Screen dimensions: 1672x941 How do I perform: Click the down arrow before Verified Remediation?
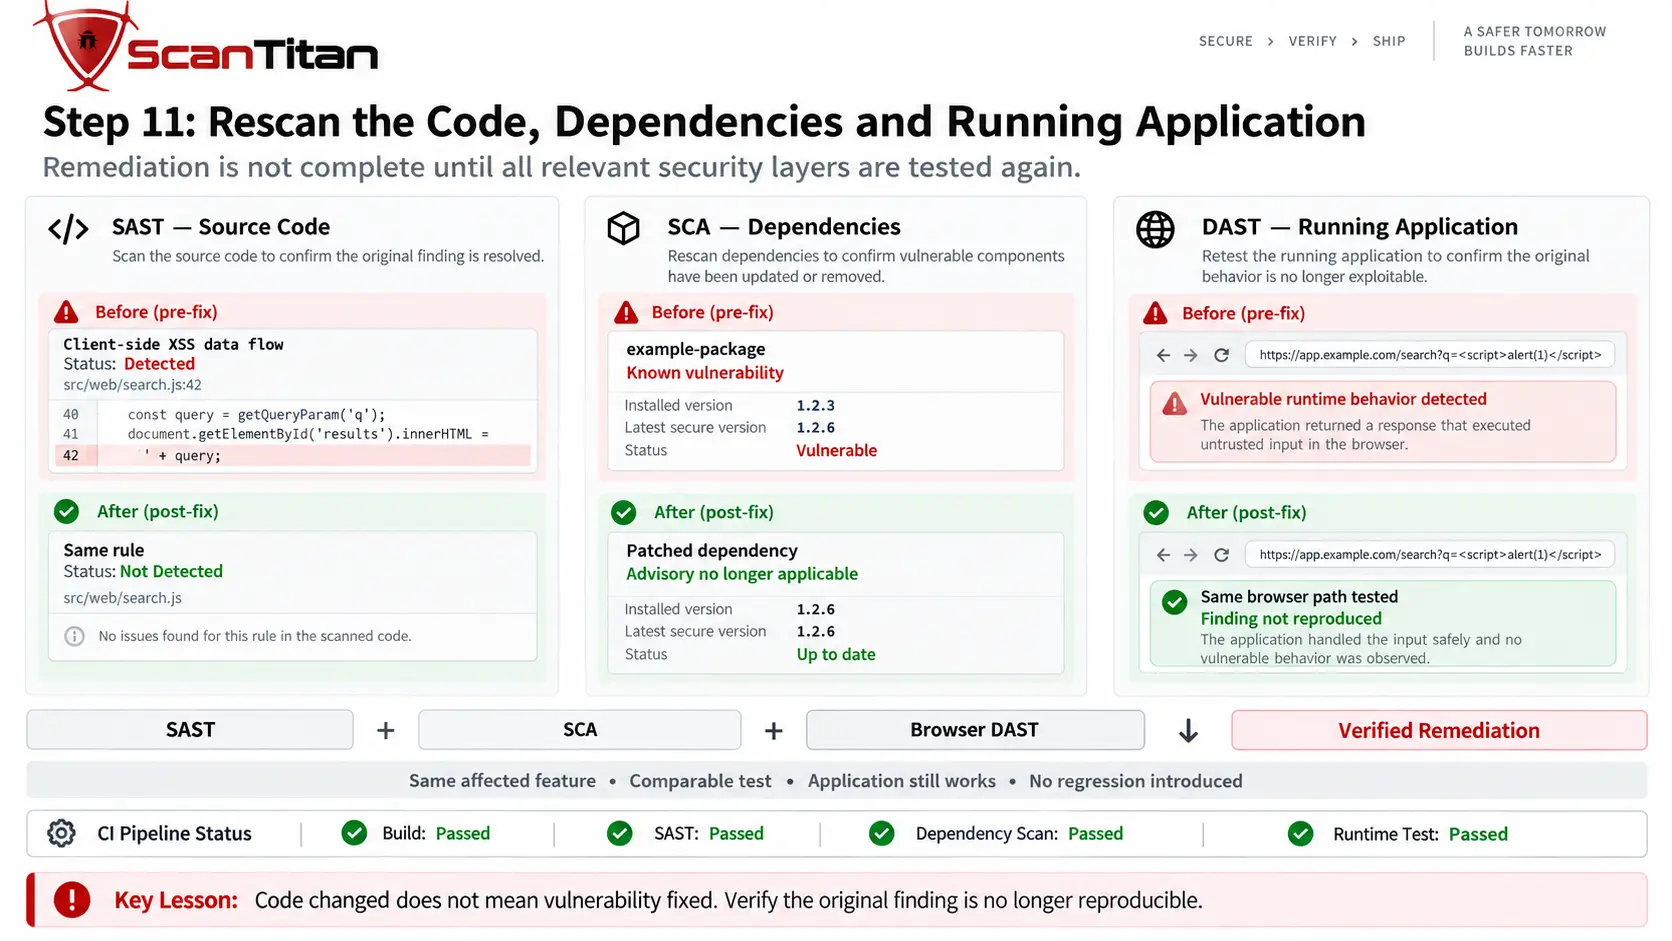[1188, 731]
